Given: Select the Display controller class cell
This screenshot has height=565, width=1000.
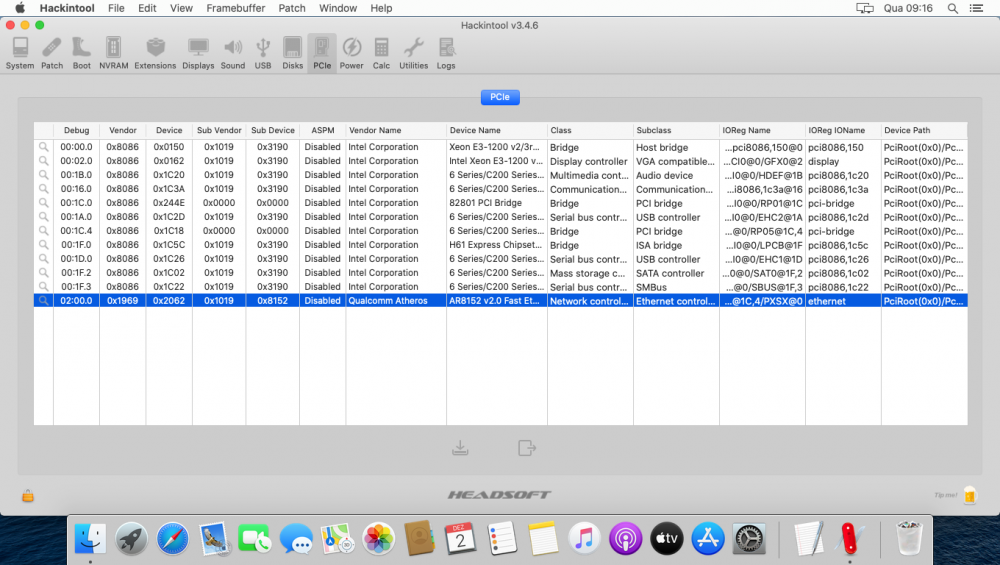Looking at the screenshot, I should tap(589, 161).
